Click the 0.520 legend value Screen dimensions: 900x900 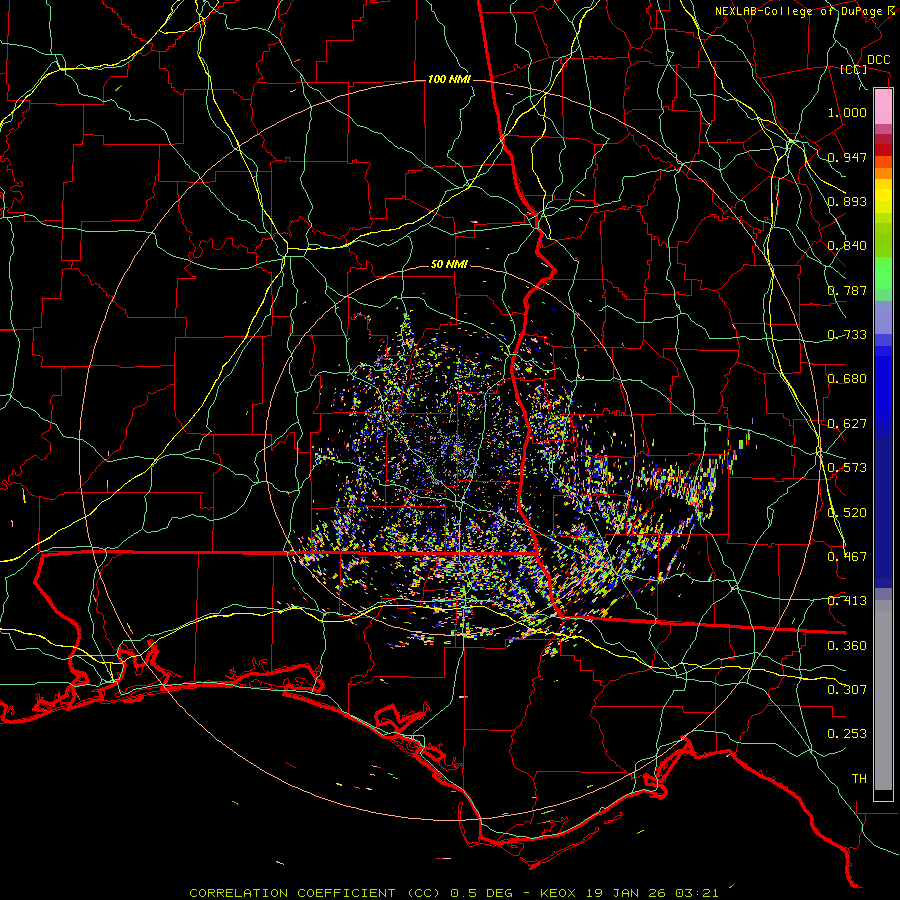[x=847, y=513]
